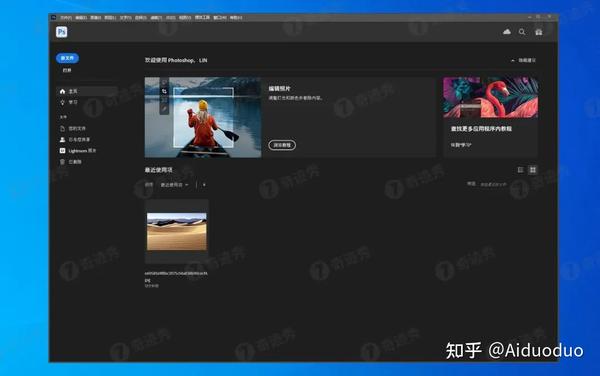The height and width of the screenshot is (376, 600).
Task: Switch recent files to list view
Action: [x=520, y=170]
